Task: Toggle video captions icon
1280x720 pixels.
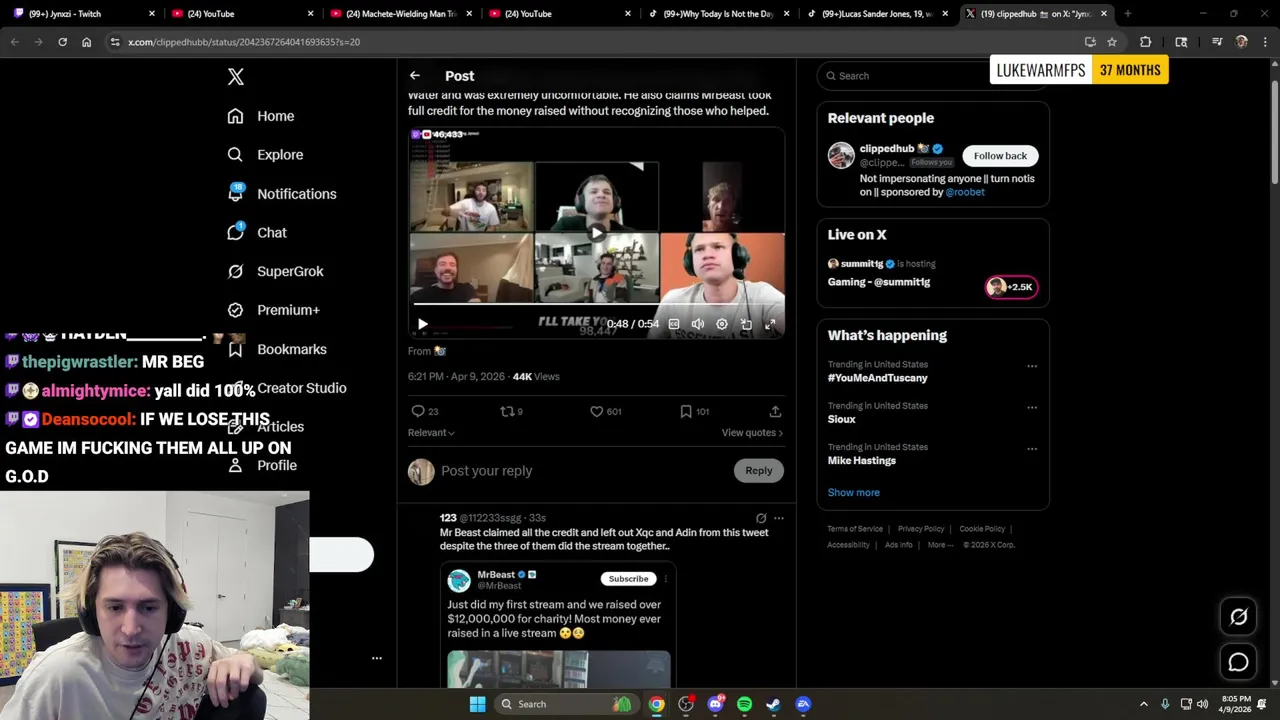Action: click(x=674, y=324)
